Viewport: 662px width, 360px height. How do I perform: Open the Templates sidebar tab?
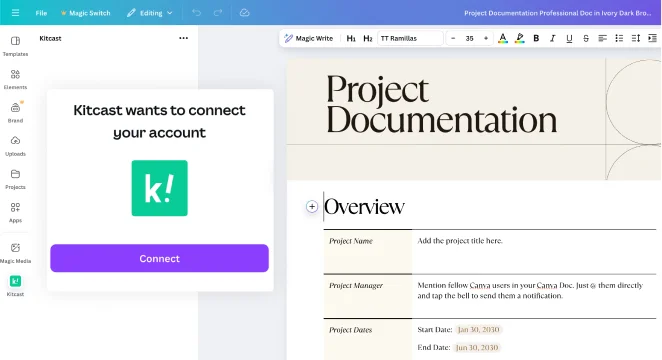[15, 46]
